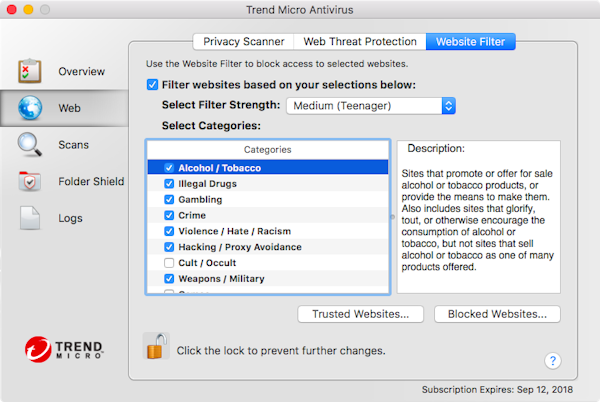Image resolution: width=600 pixels, height=402 pixels.
Task: Switch to the Privacy Scanner tab
Action: coord(243,42)
